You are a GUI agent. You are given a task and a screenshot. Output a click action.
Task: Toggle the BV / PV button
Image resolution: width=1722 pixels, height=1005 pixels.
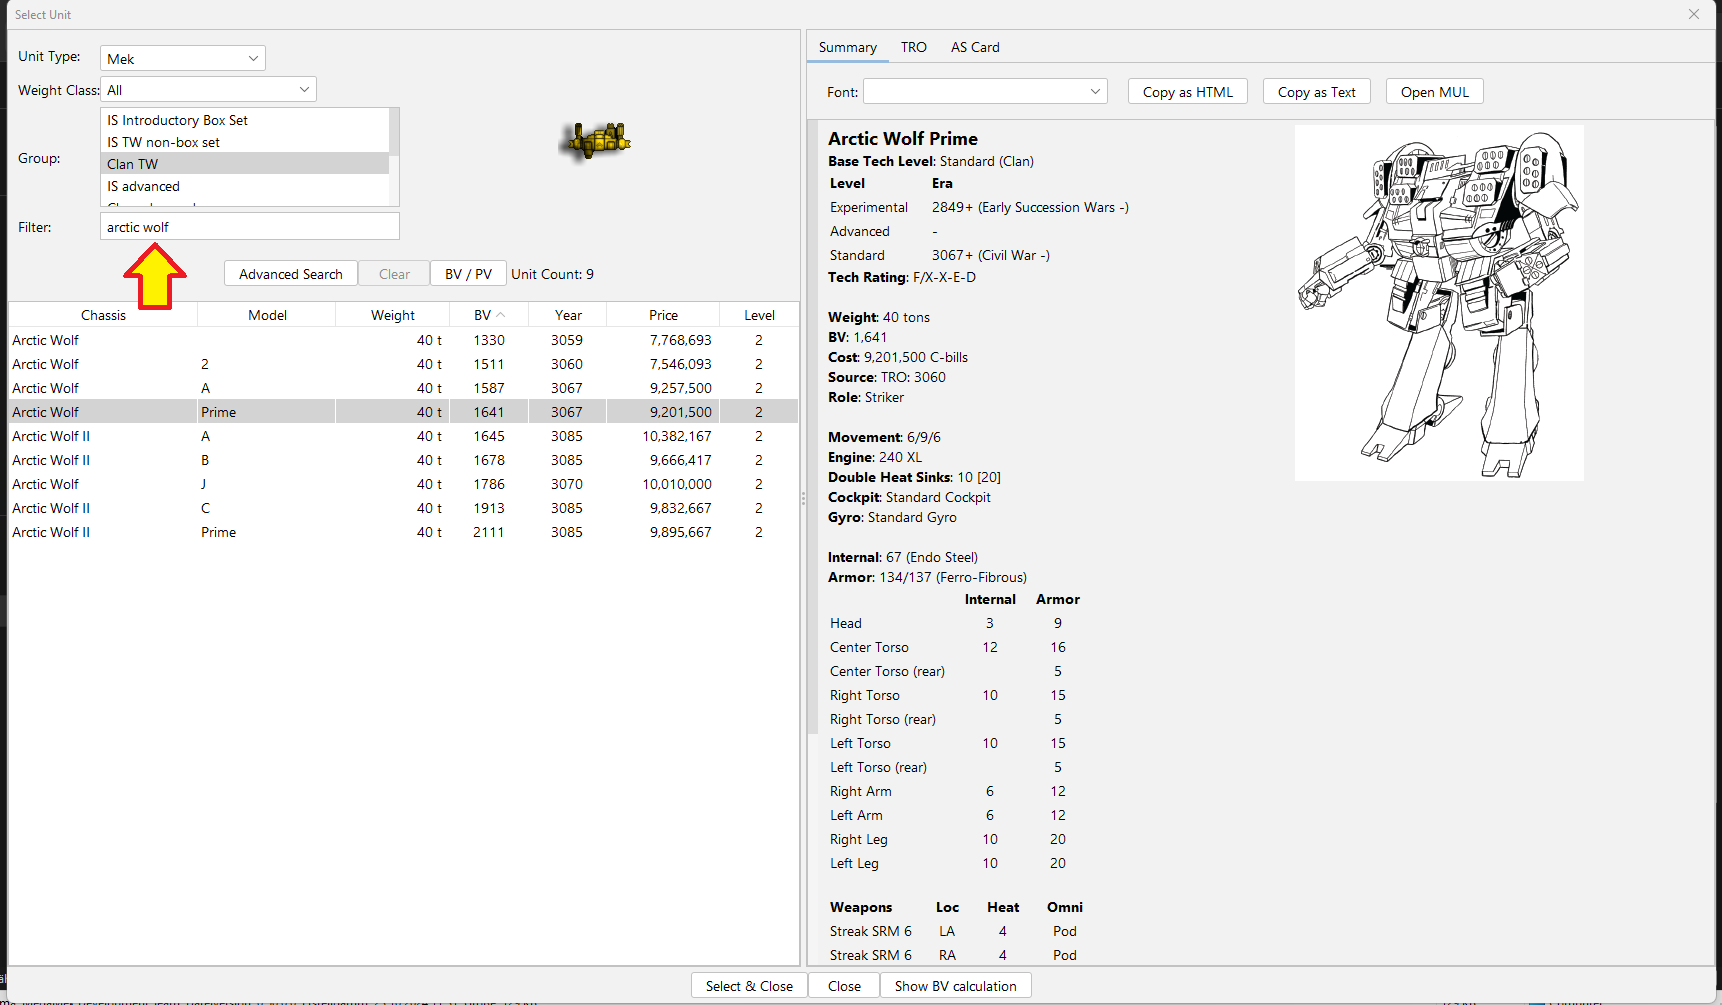(468, 274)
